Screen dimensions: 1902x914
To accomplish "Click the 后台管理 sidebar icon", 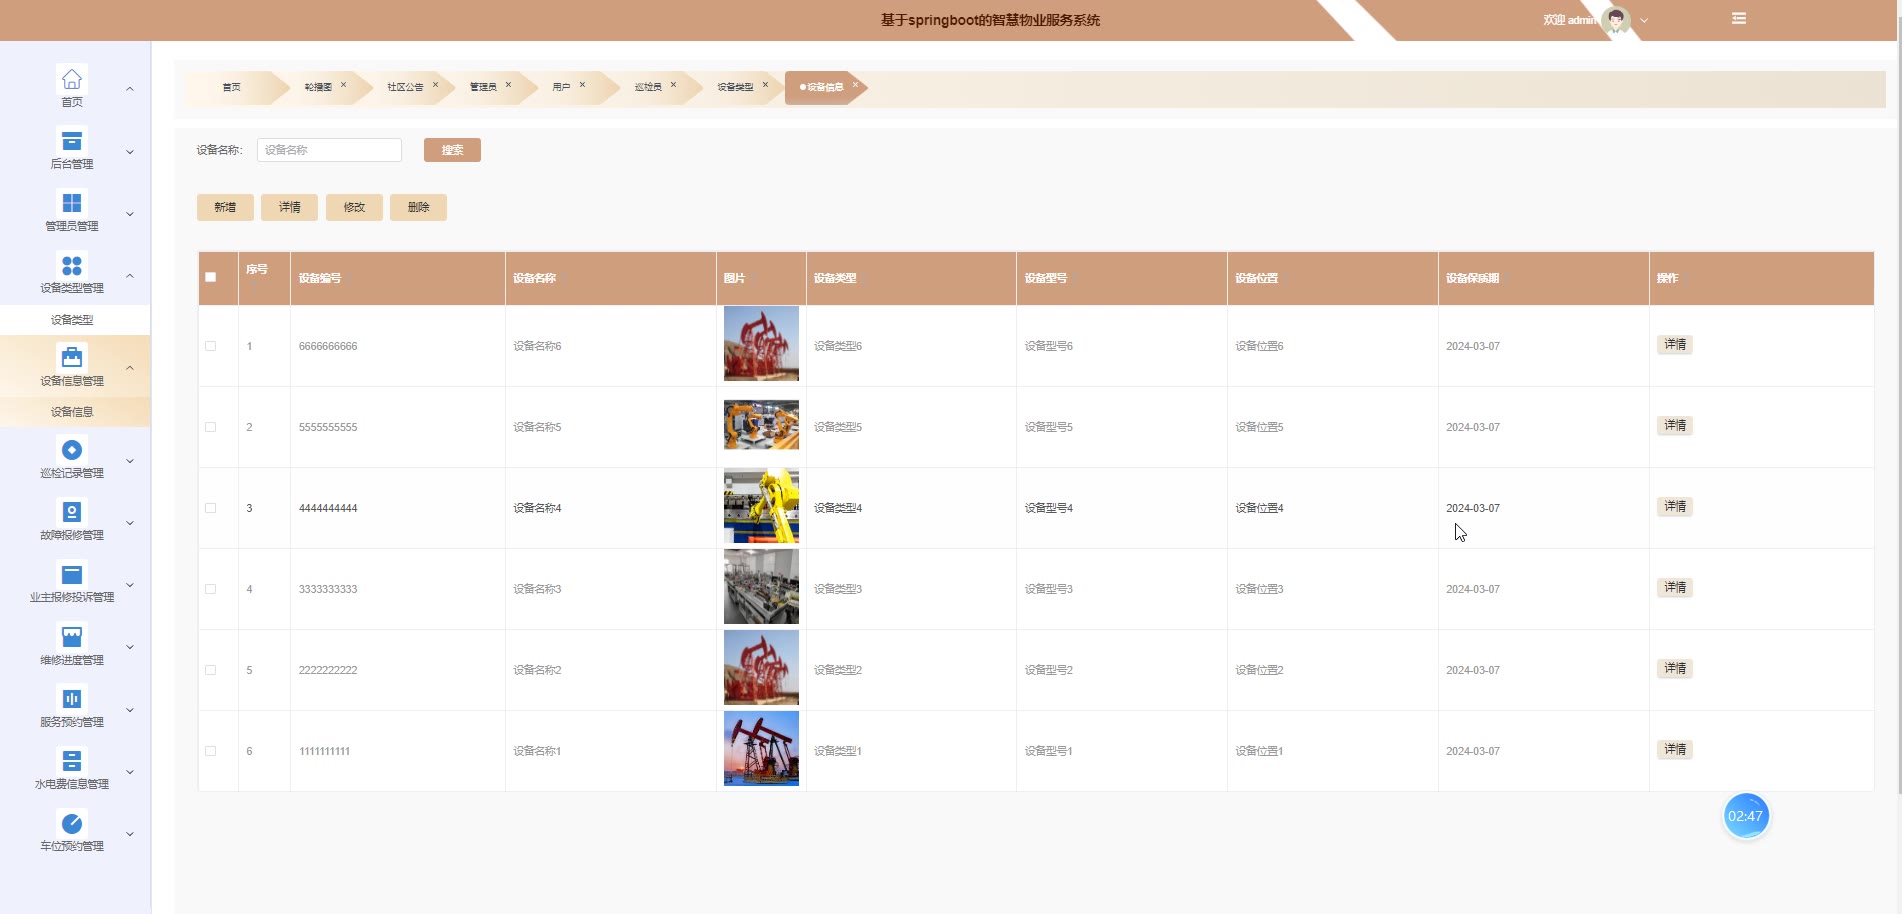I will coord(72,141).
